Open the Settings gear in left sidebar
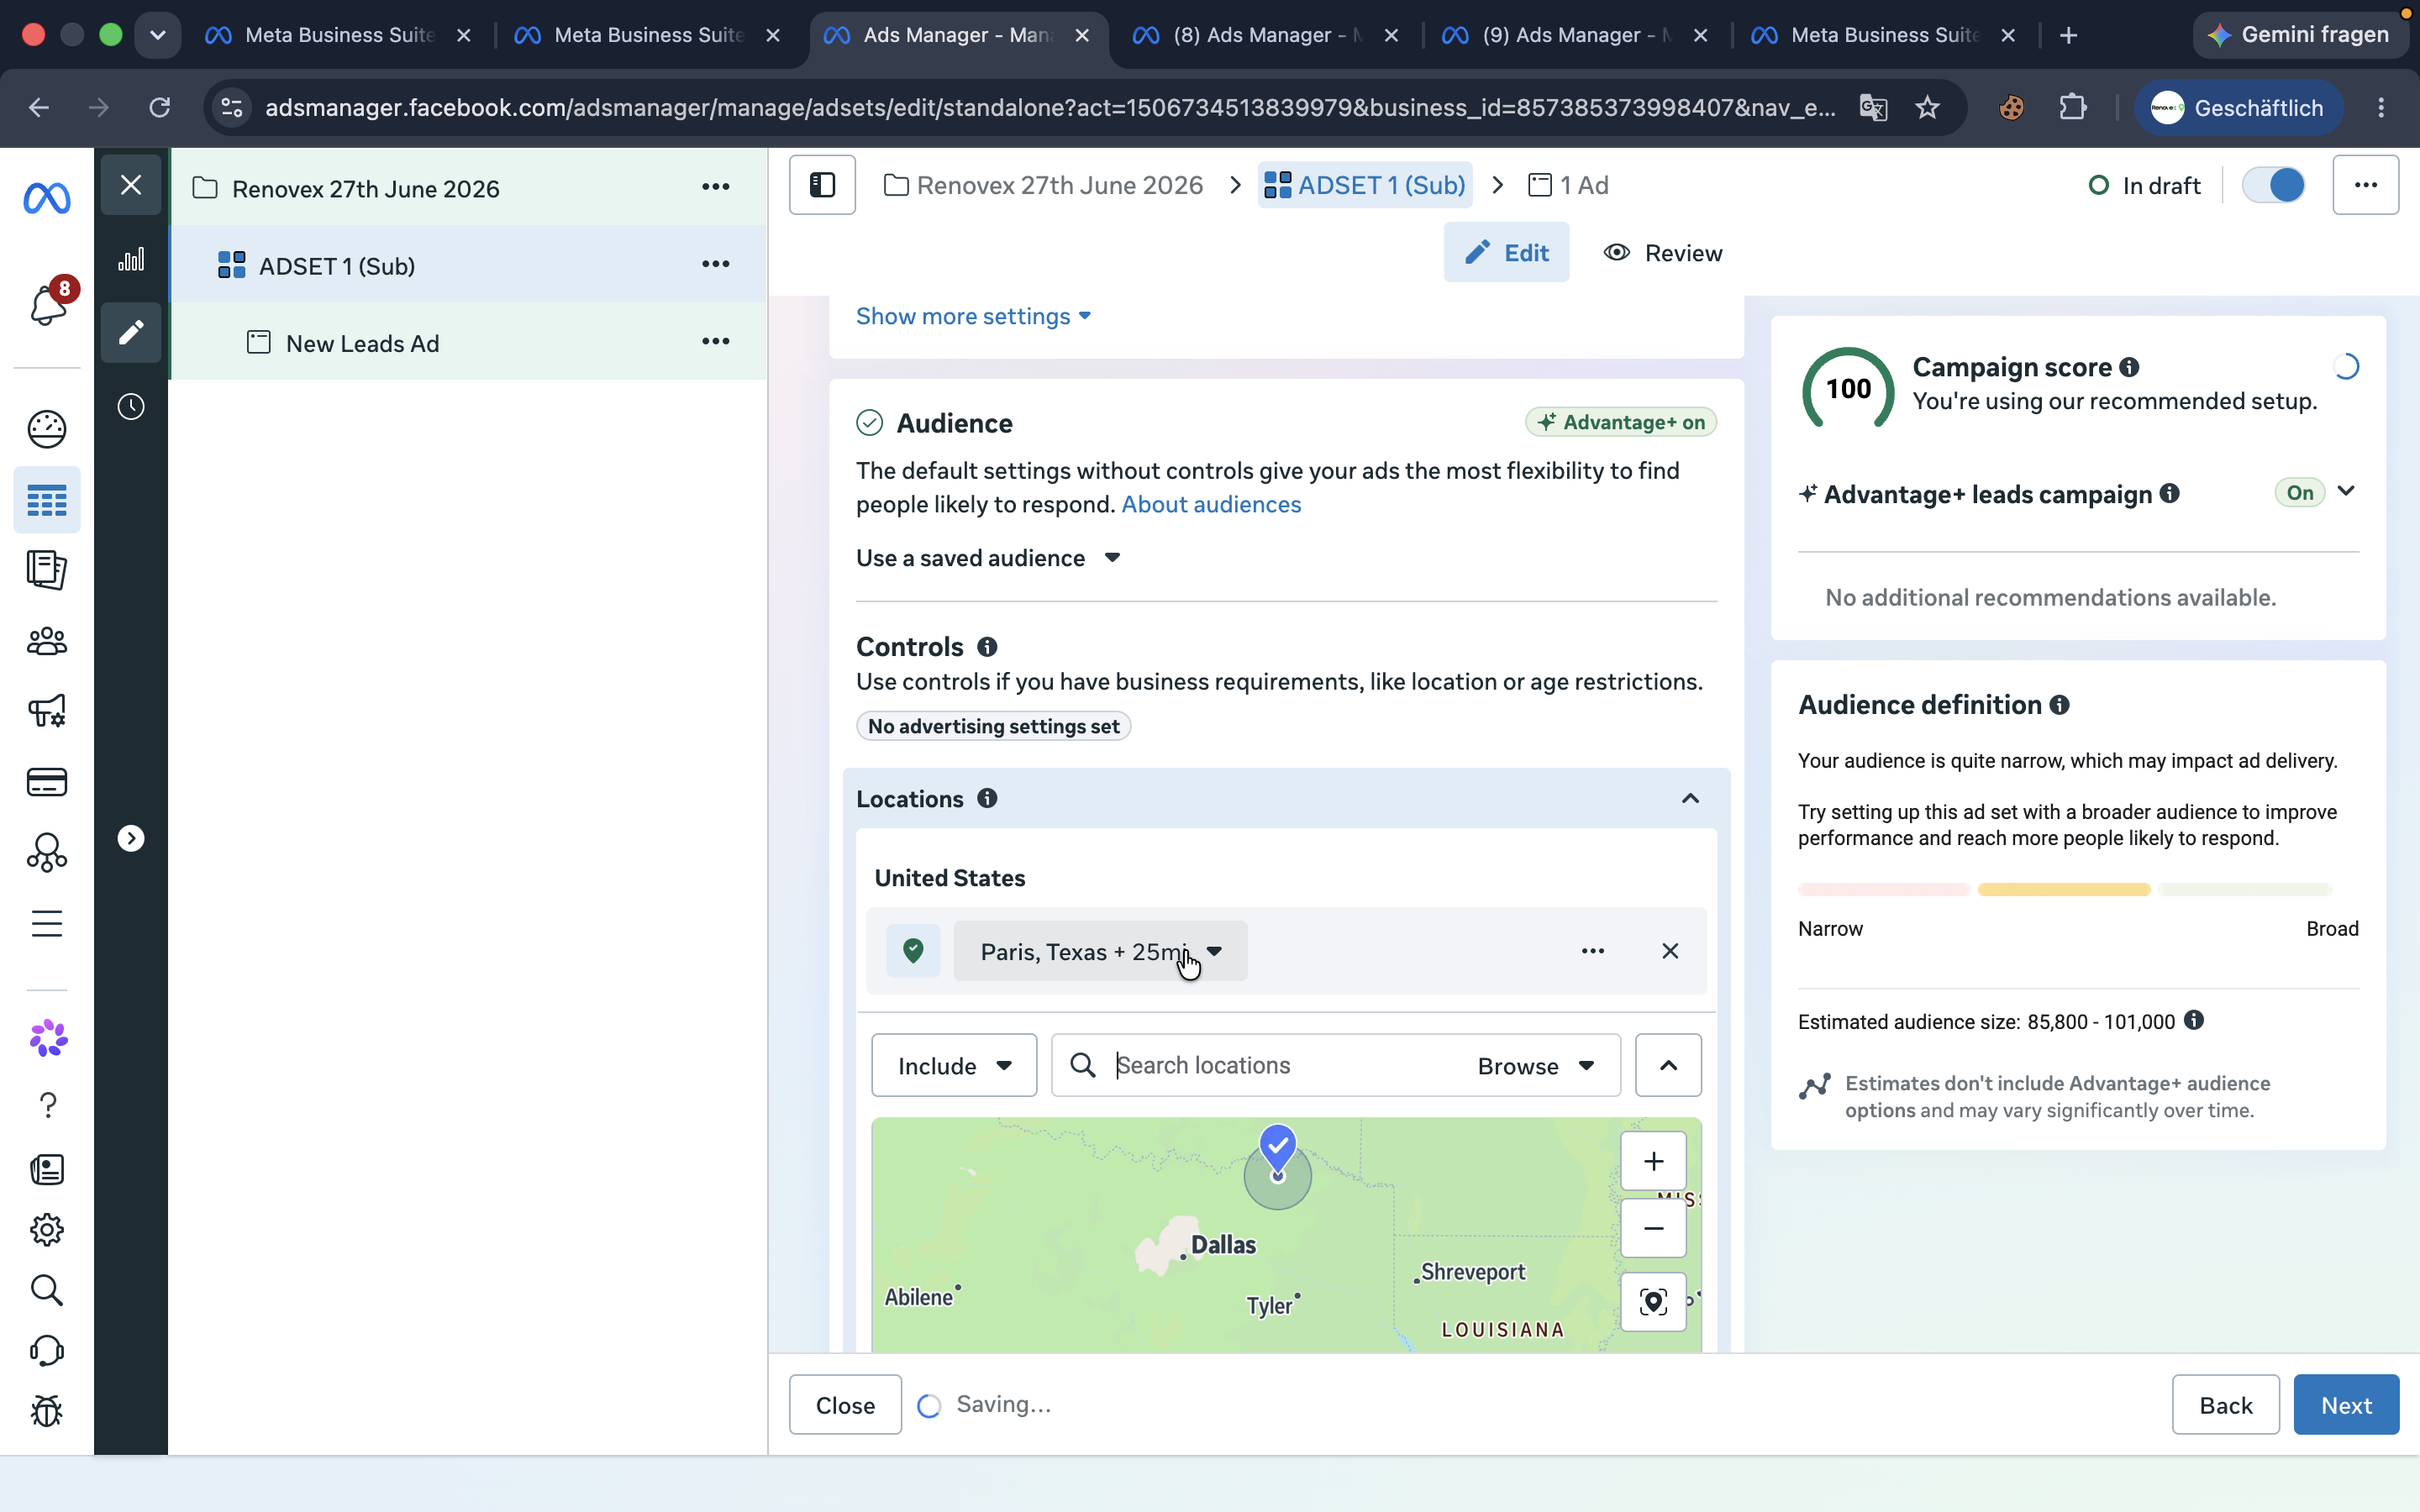Screen dimensions: 2420x1512 click(x=46, y=1230)
